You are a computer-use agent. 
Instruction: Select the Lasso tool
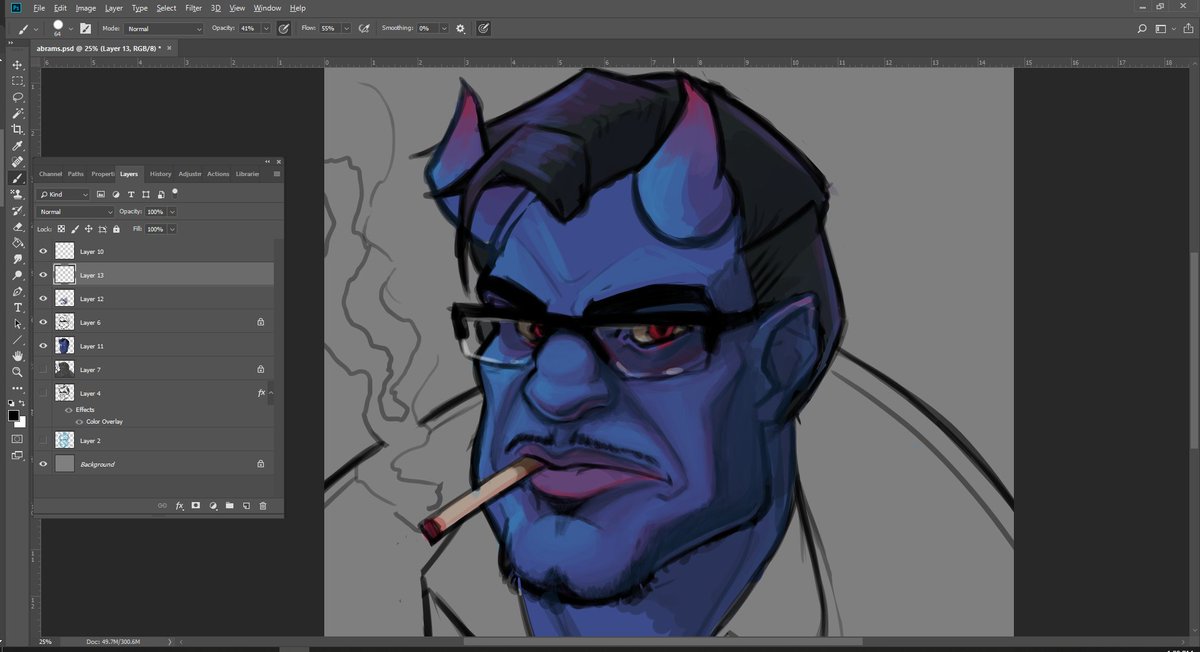pos(17,97)
